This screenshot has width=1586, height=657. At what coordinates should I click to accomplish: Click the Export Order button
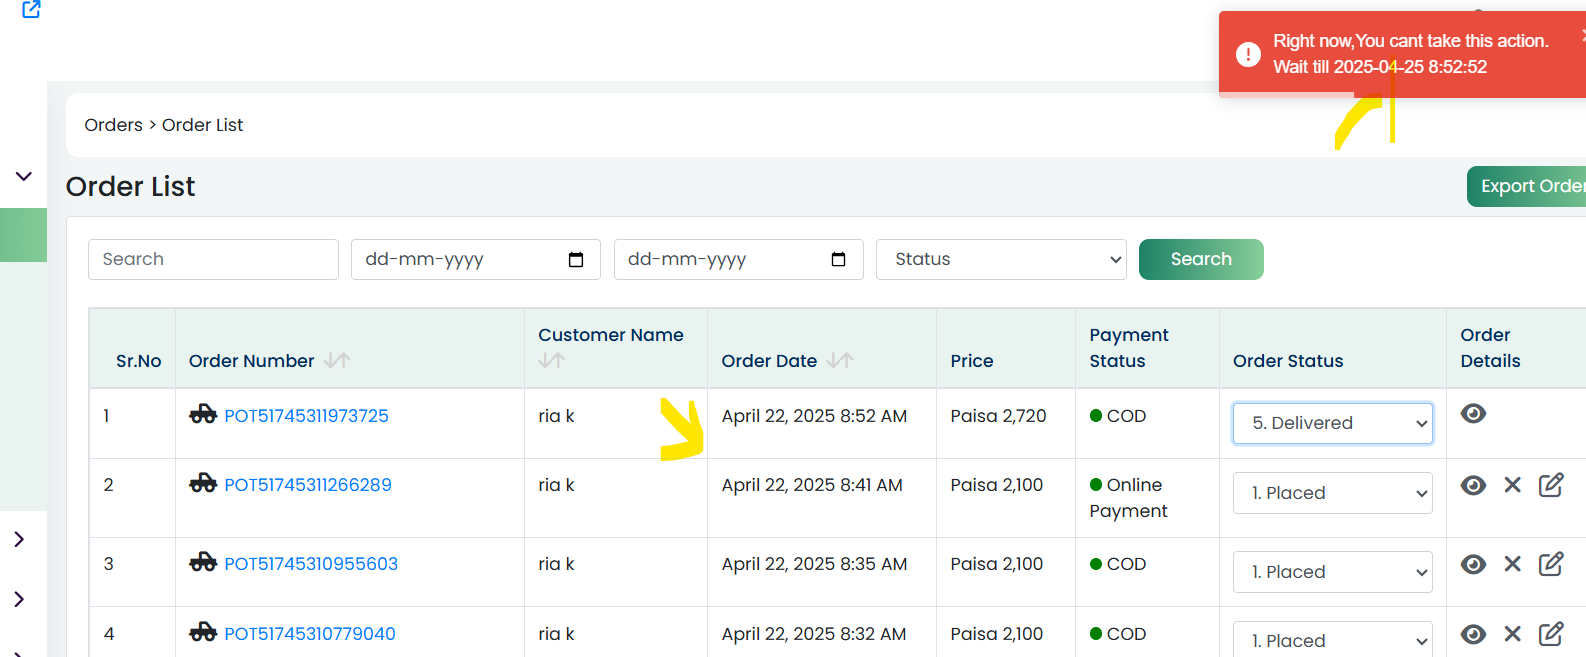[1527, 186]
